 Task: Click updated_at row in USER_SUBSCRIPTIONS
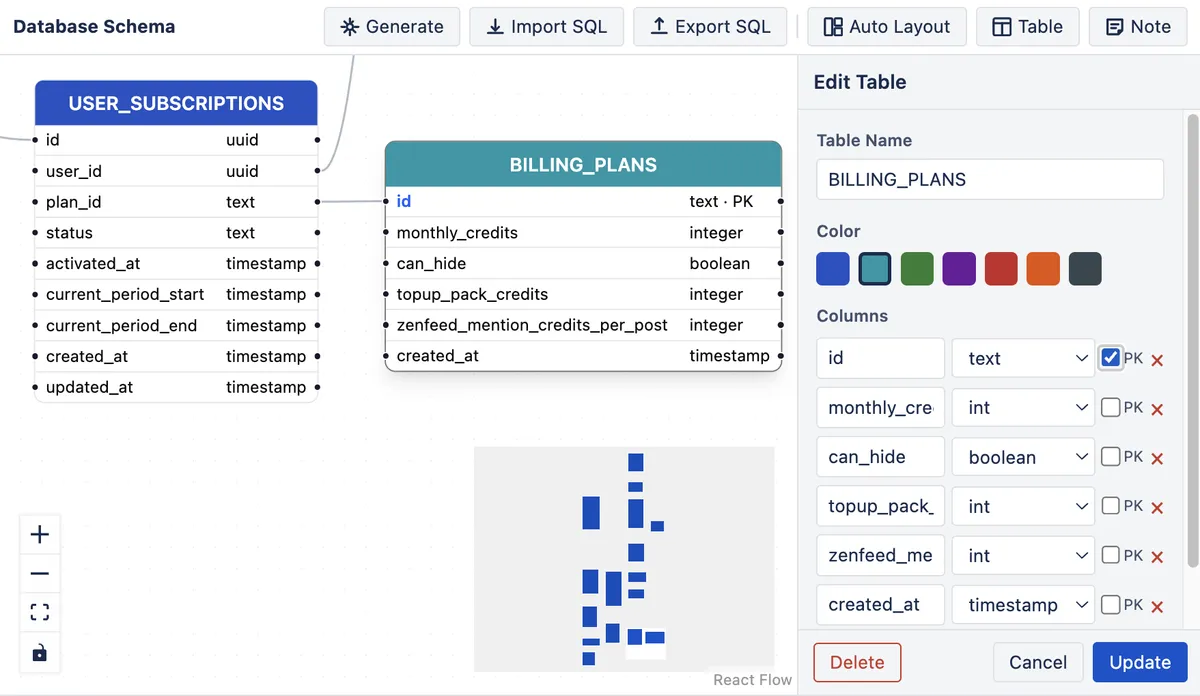pyautogui.click(x=176, y=388)
